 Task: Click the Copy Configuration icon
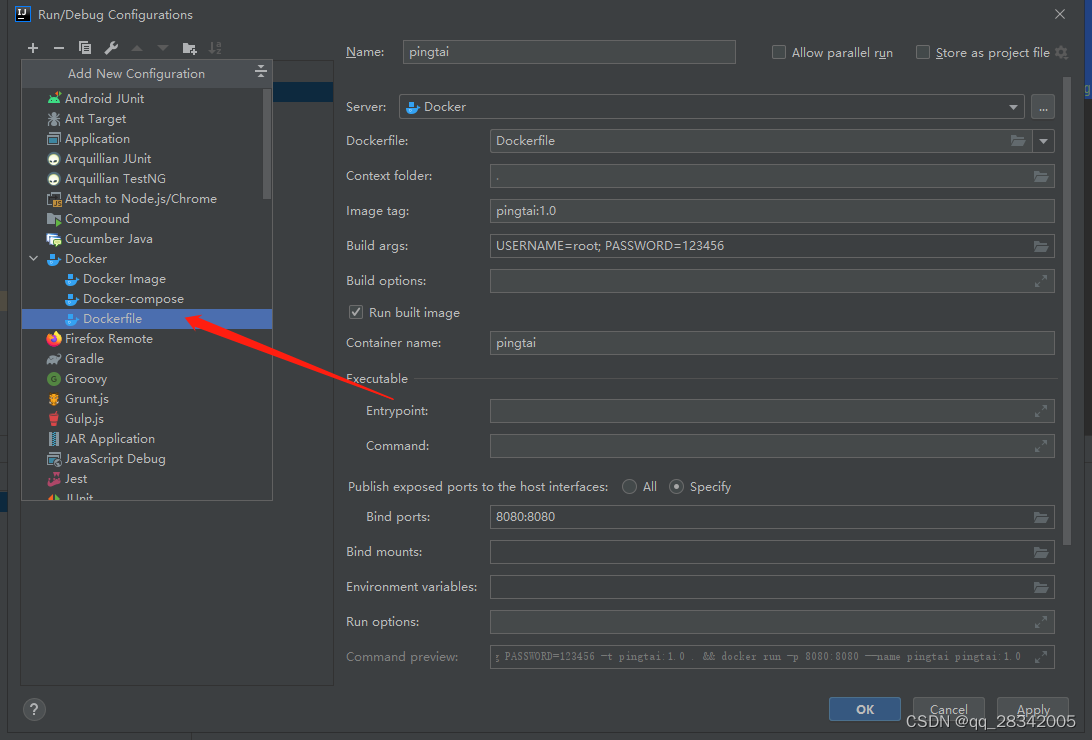85,48
